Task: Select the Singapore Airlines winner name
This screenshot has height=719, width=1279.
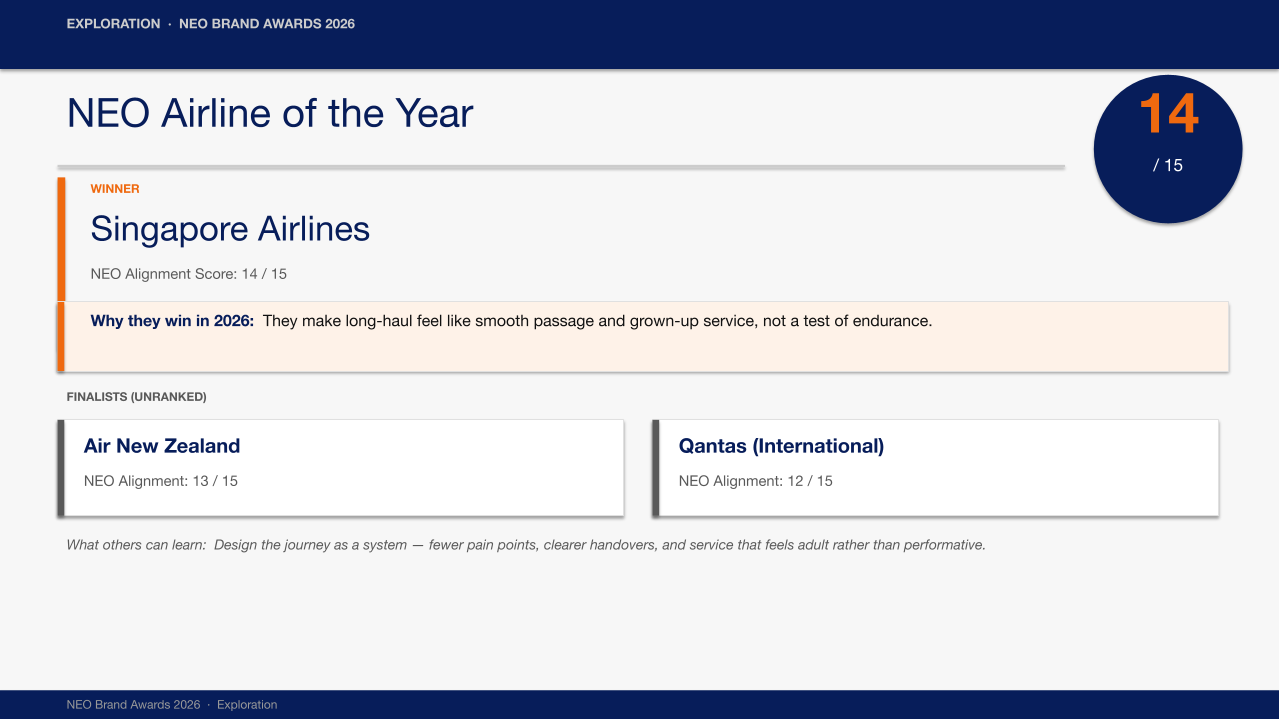Action: [230, 229]
